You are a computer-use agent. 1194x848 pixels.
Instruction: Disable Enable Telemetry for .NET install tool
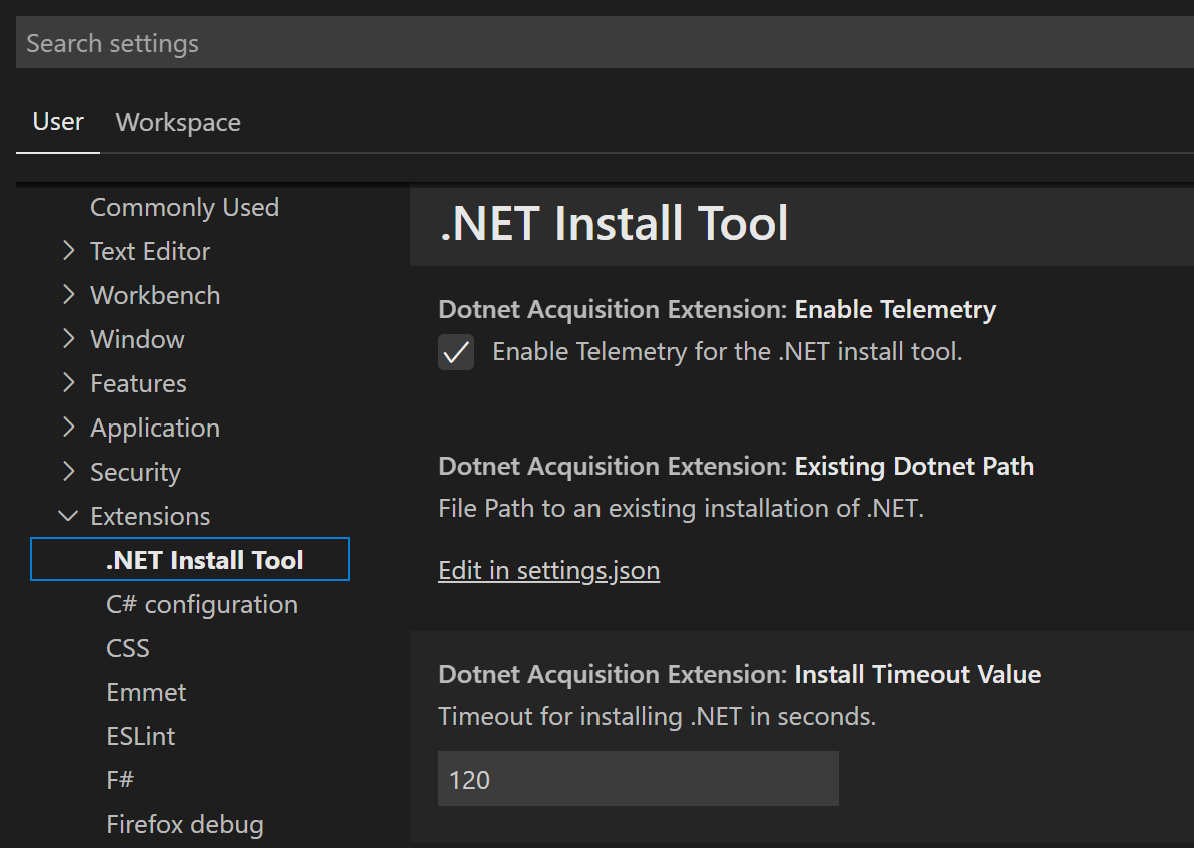456,352
